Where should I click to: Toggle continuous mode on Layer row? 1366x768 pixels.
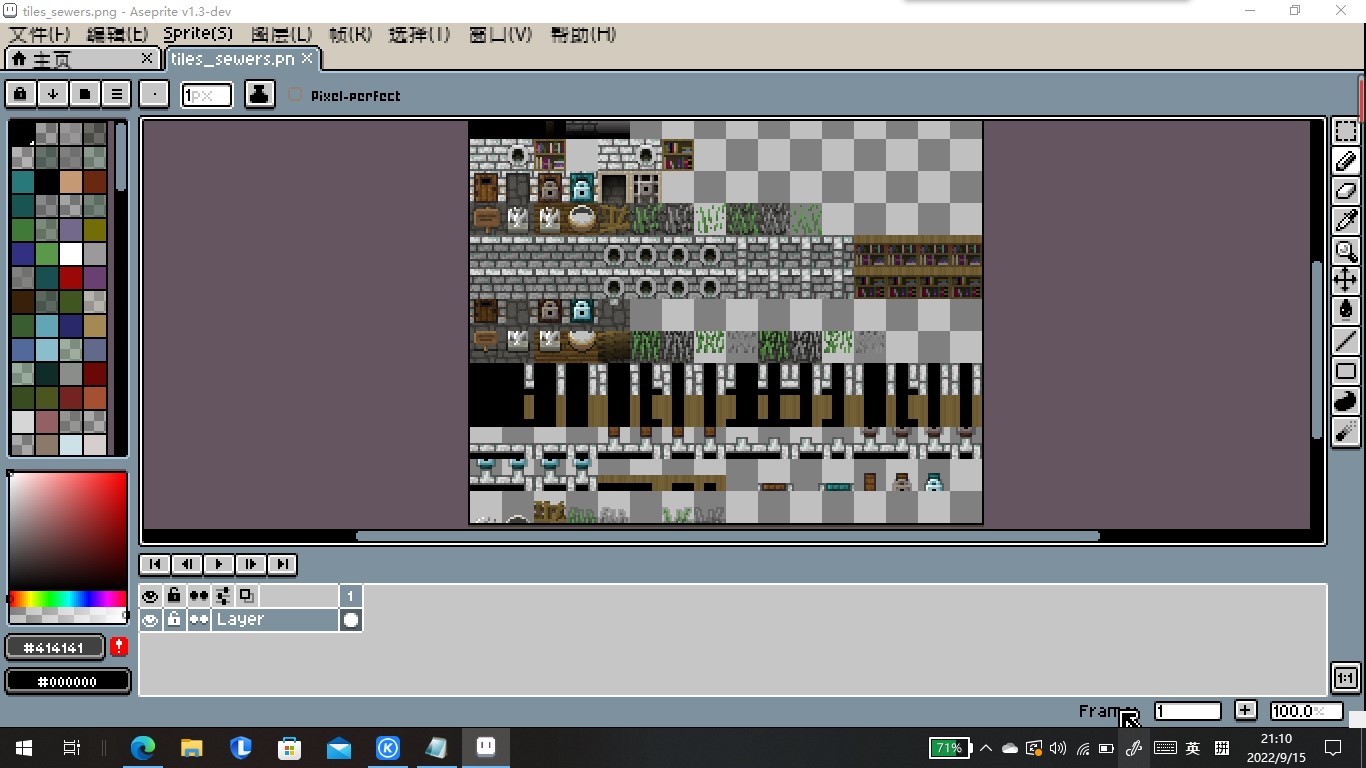[x=199, y=620]
